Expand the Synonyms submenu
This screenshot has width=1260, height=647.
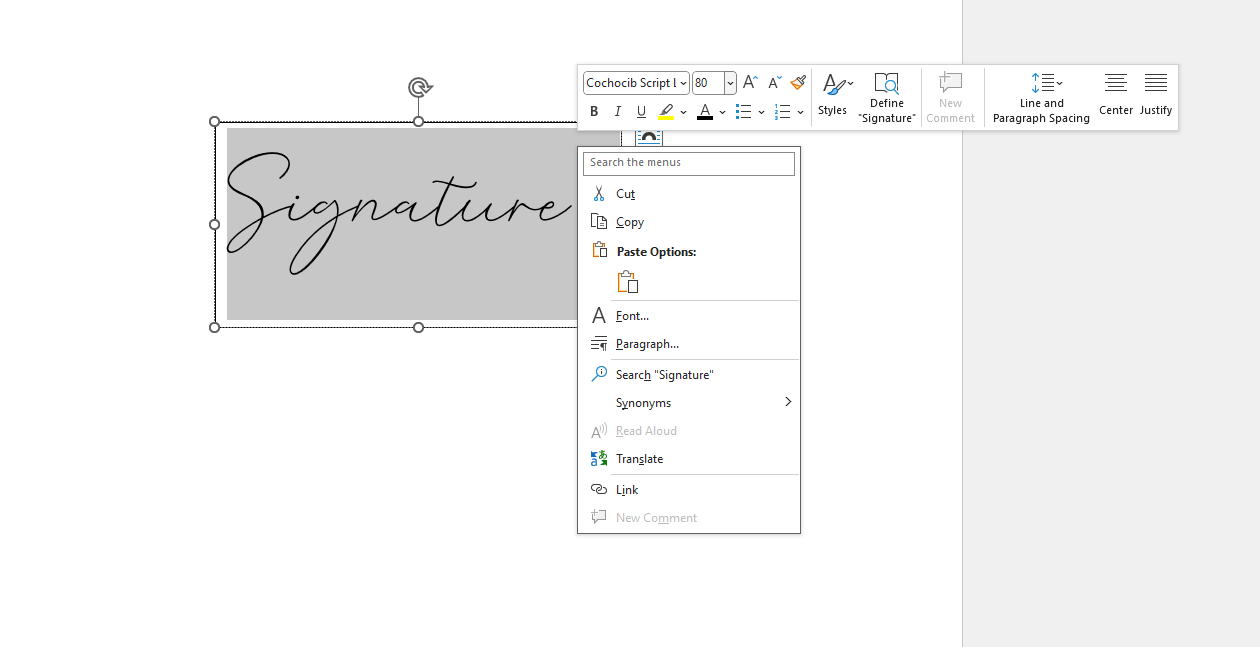point(643,402)
